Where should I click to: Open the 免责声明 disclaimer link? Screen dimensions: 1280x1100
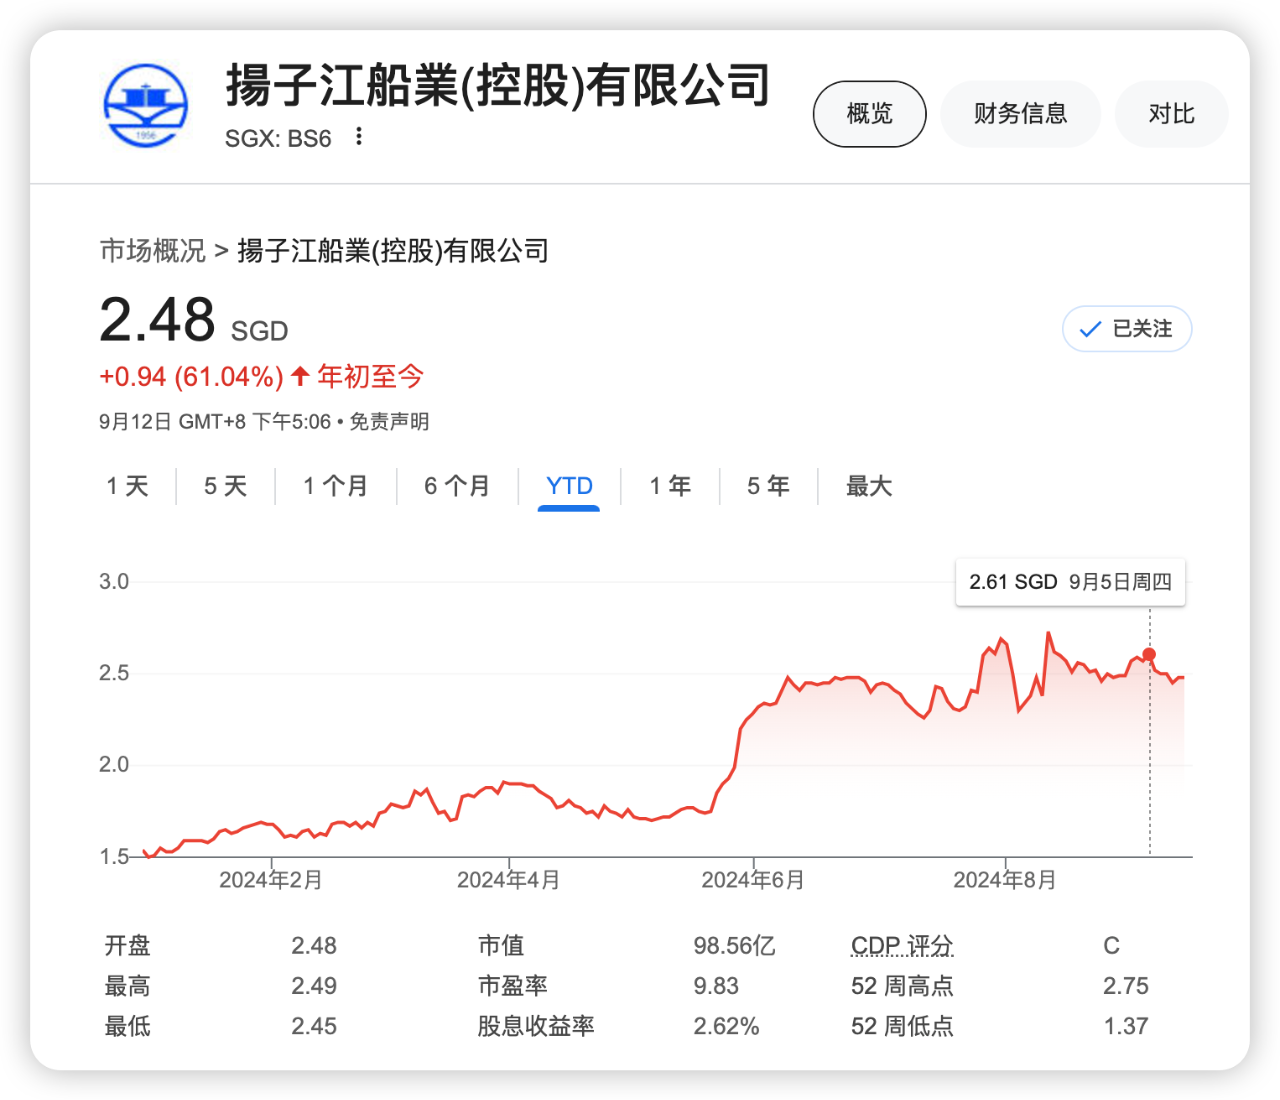pos(389,422)
